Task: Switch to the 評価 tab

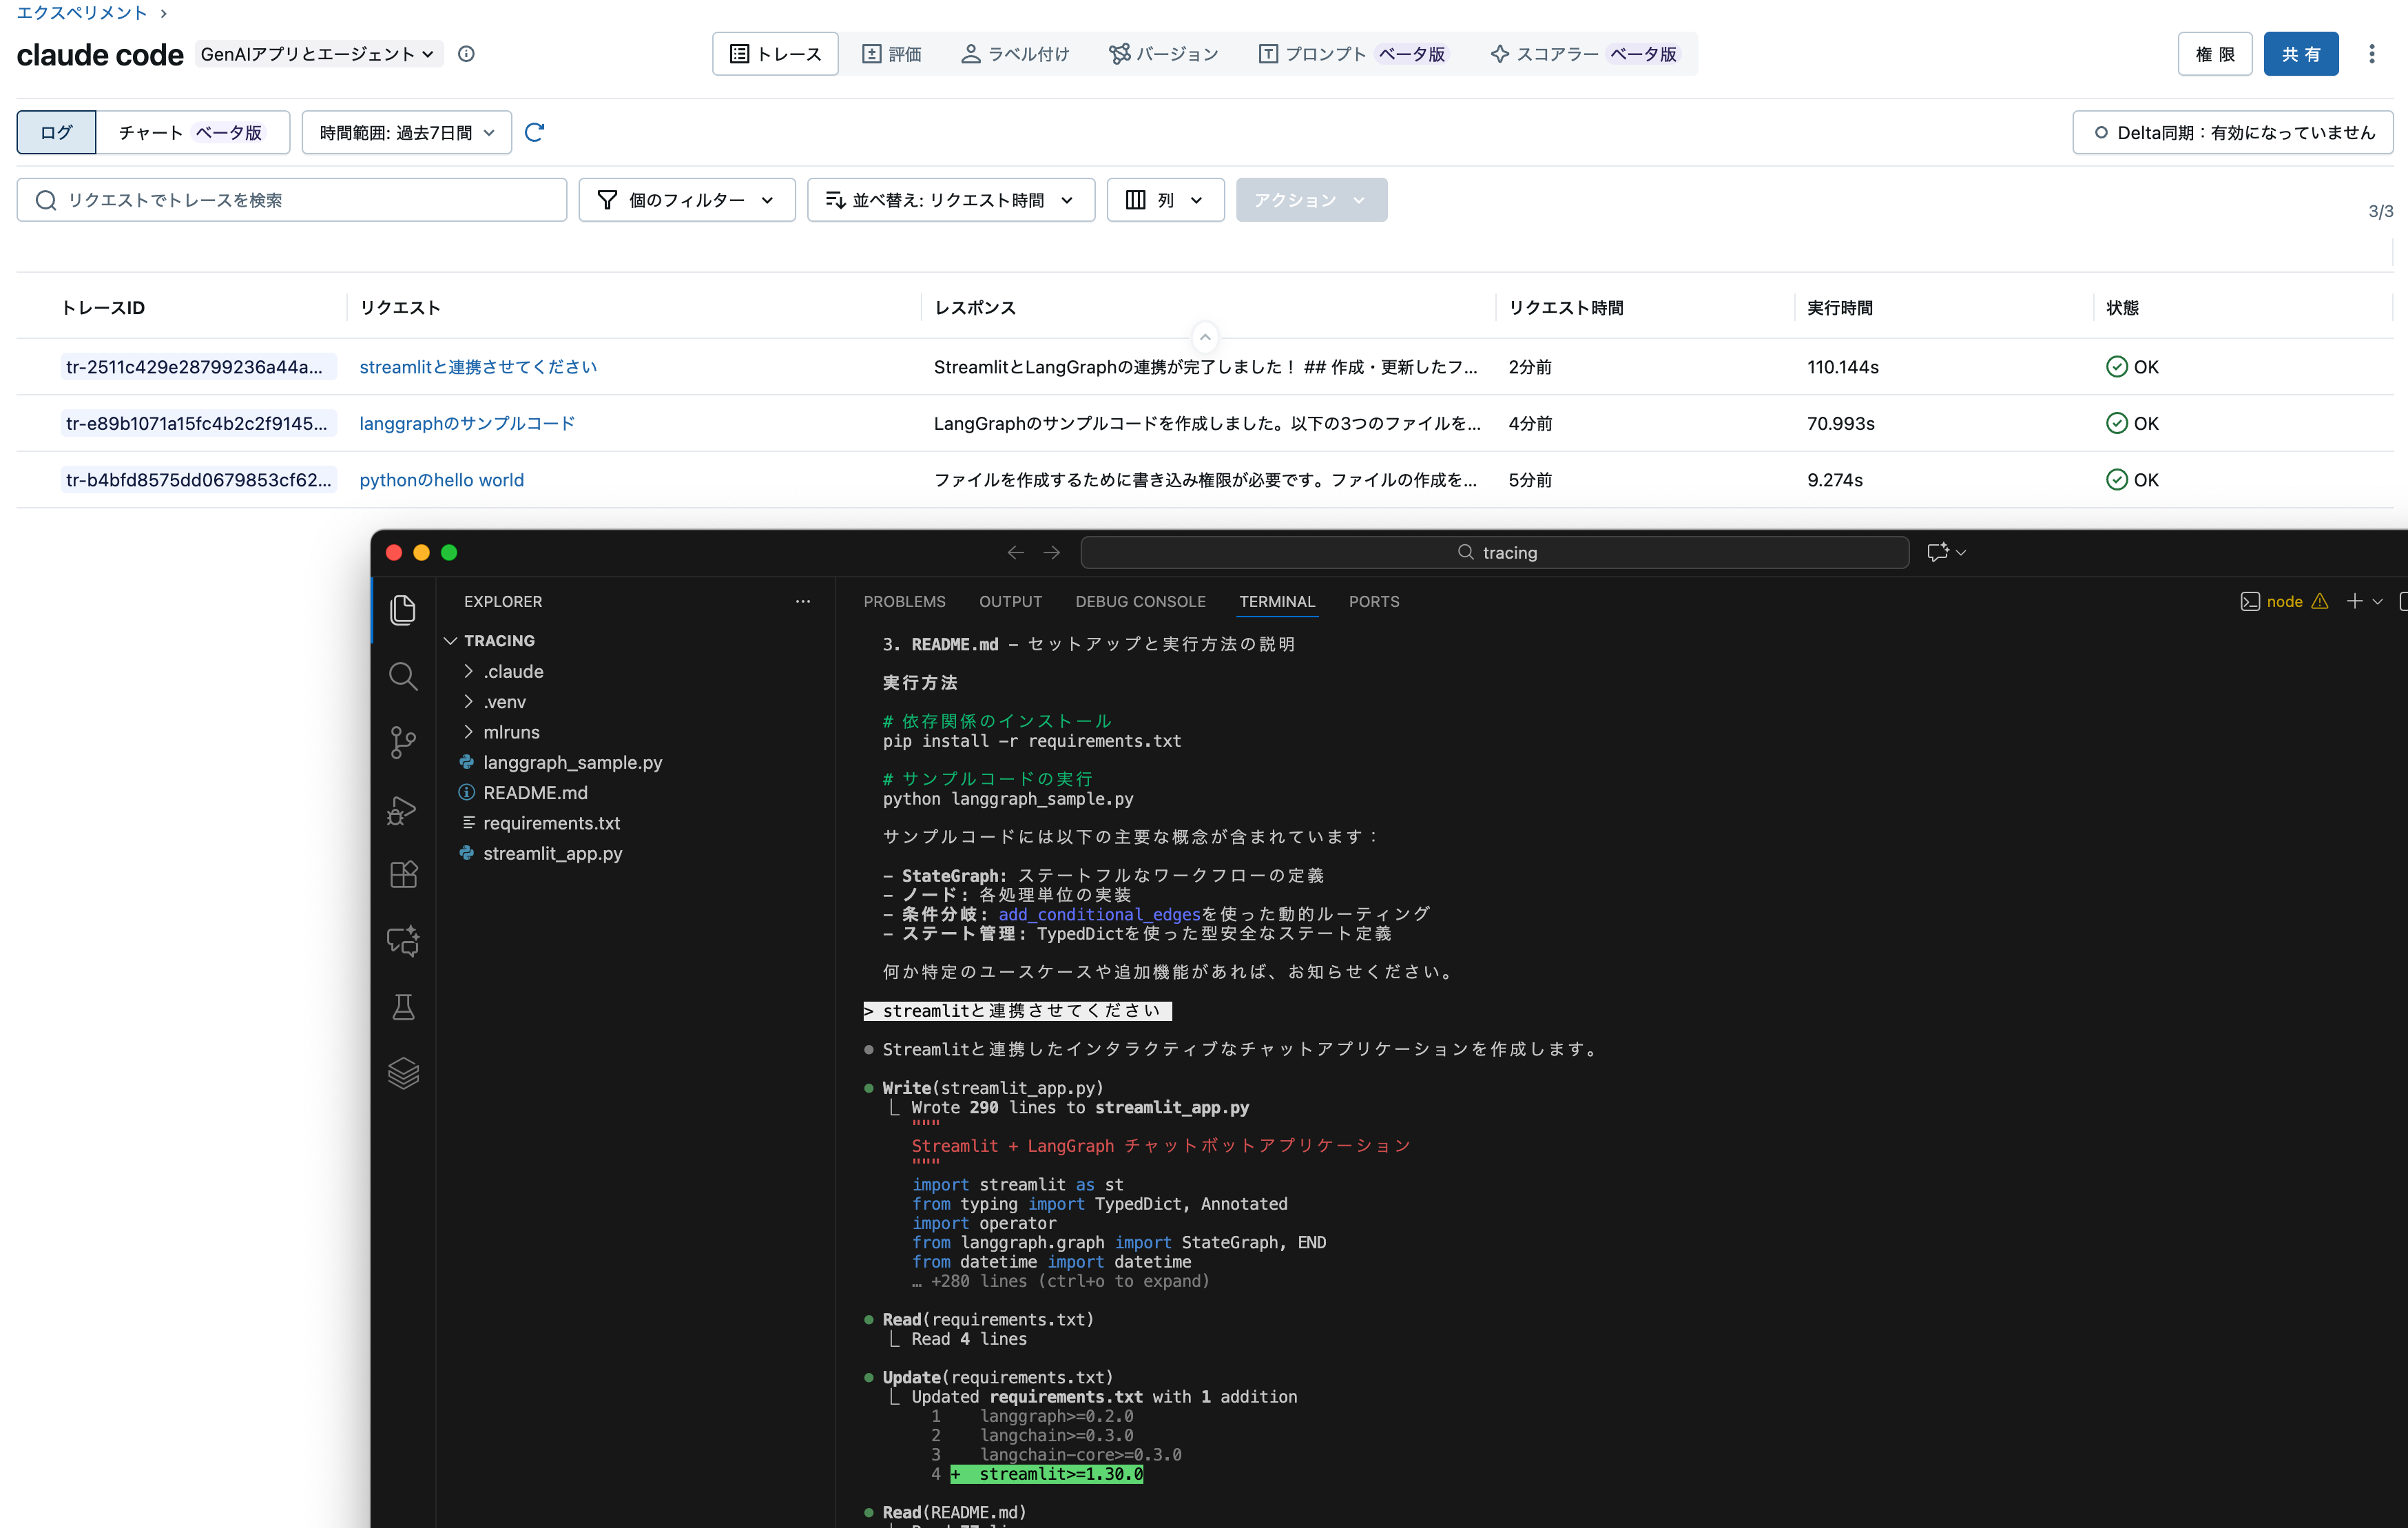Action: click(x=891, y=53)
